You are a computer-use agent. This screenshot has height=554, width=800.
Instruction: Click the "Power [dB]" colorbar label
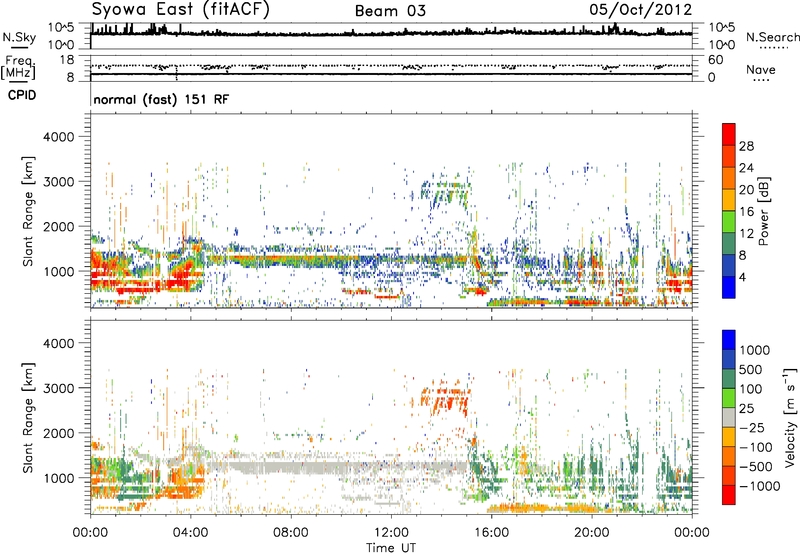tap(763, 211)
